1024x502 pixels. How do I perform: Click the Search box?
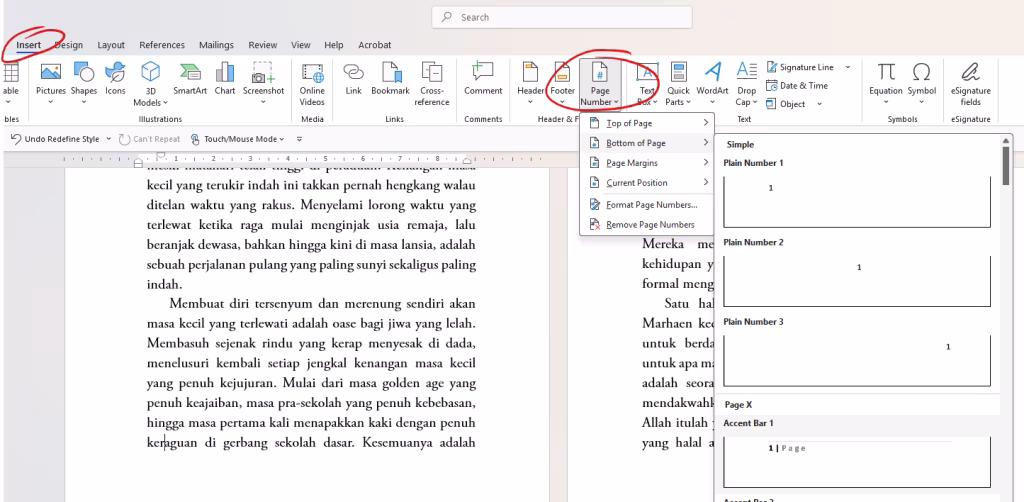[562, 18]
